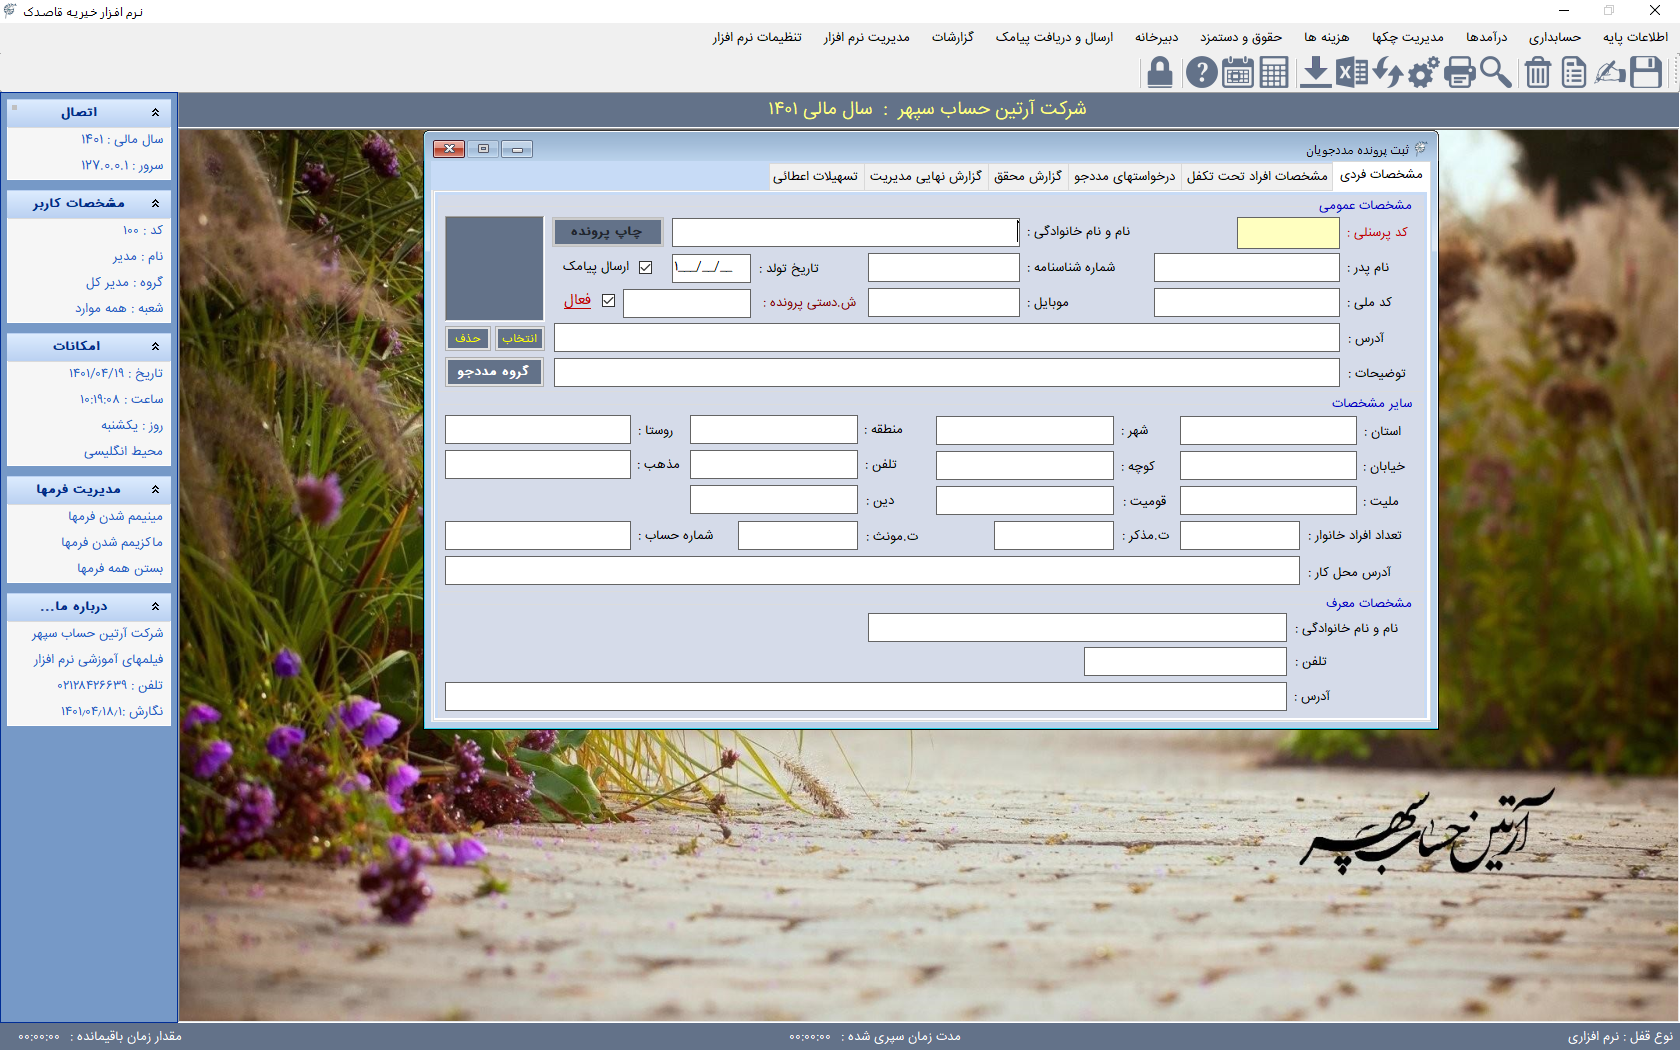
Task: Click the save floppy disk toolbar icon
Action: [x=1645, y=72]
